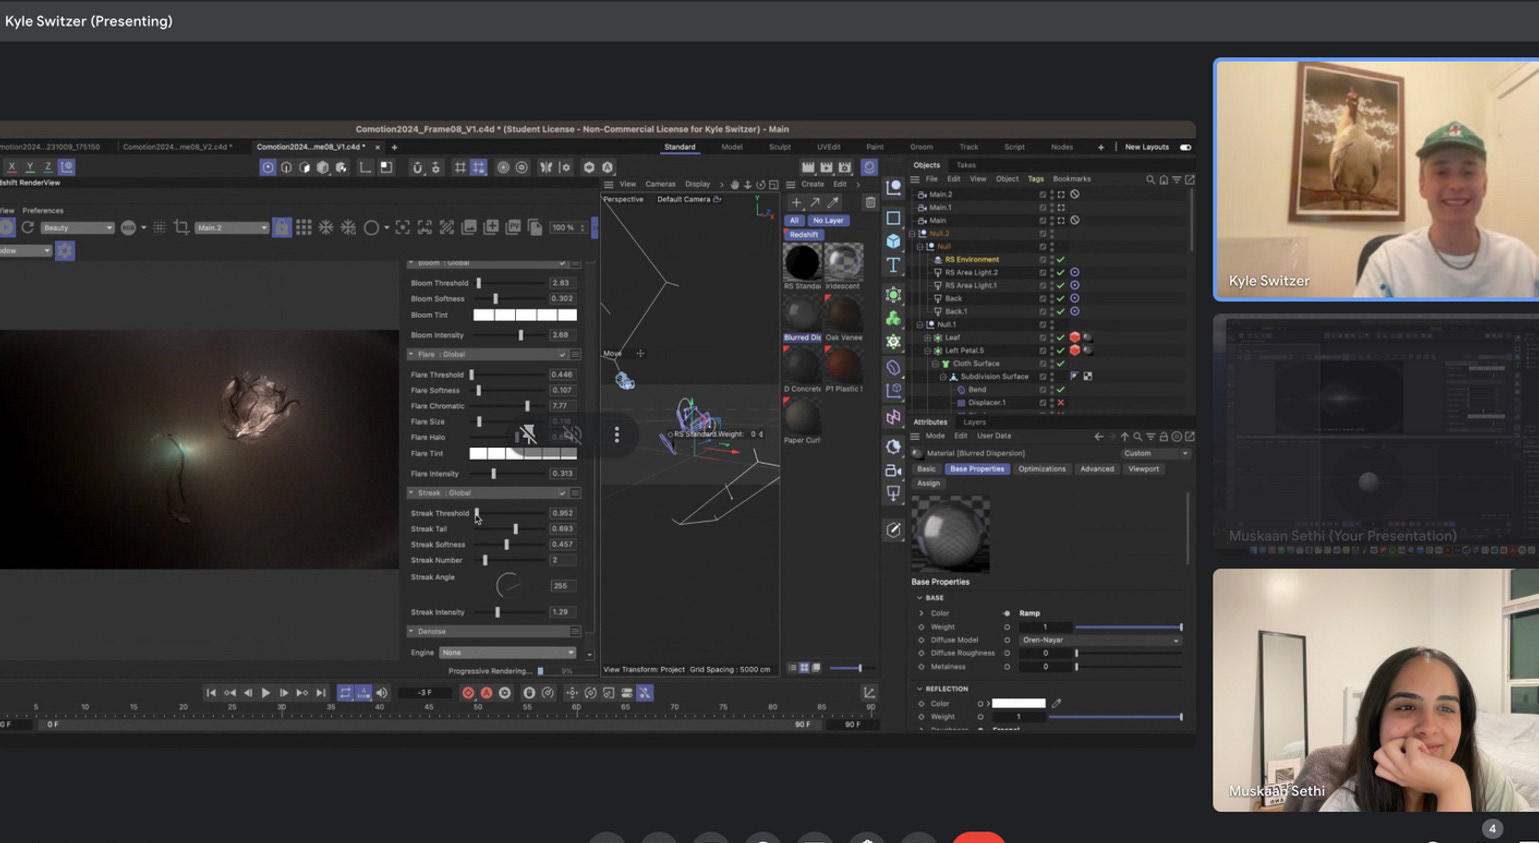The image size is (1539, 843).
Task: Toggle the RS Environment green enable checkmark
Action: coord(1061,259)
